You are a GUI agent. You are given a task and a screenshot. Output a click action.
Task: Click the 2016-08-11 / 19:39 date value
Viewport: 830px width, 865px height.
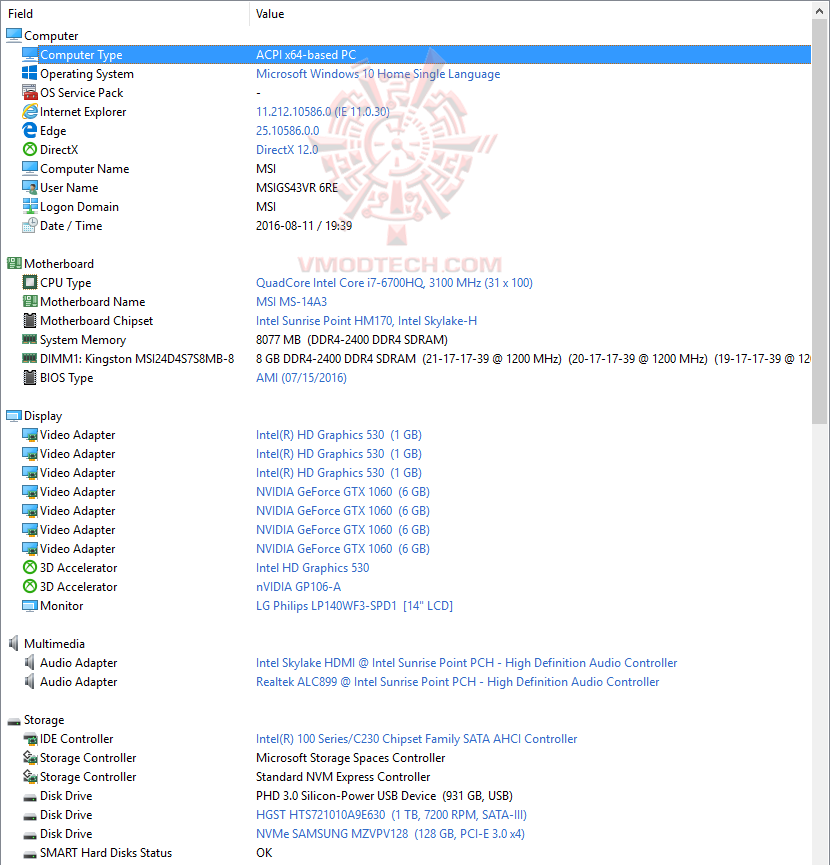(304, 226)
